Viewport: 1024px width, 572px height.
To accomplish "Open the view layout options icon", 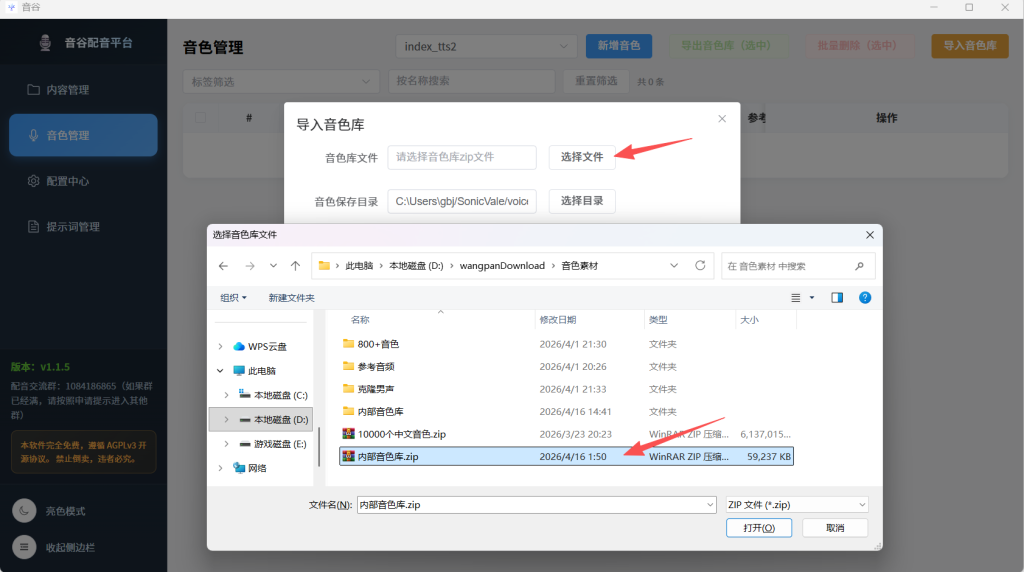I will [x=795, y=298].
